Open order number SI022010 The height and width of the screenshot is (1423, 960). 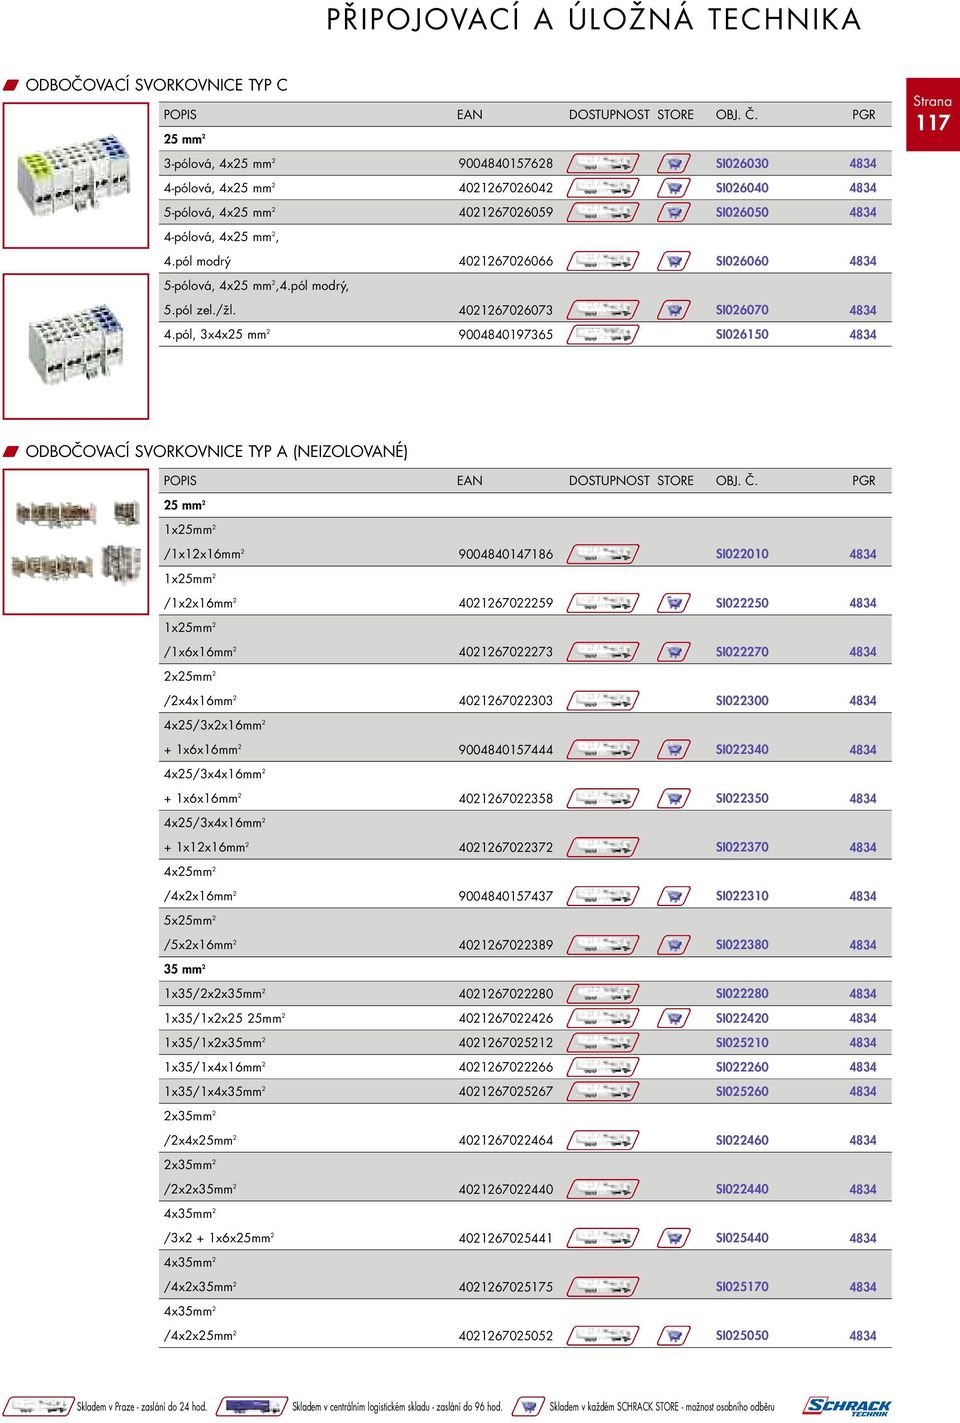pos(742,554)
